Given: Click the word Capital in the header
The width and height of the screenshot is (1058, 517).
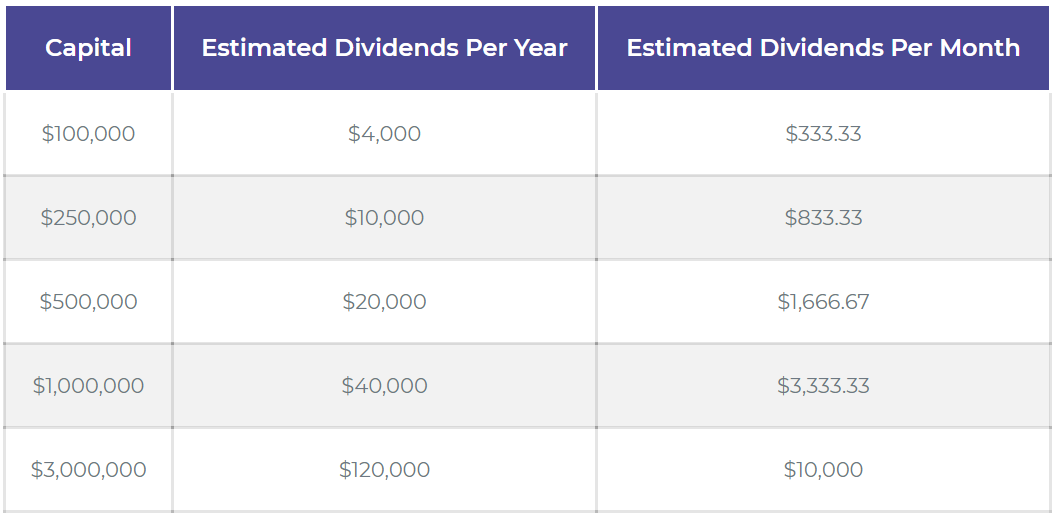Looking at the screenshot, I should (88, 48).
